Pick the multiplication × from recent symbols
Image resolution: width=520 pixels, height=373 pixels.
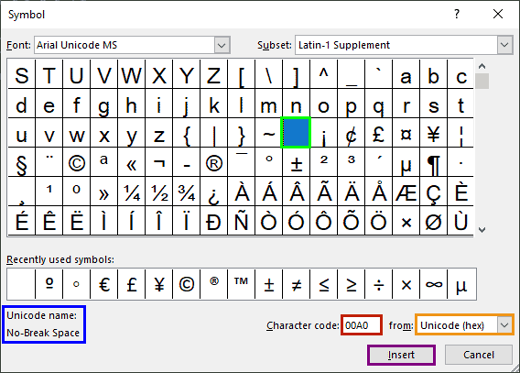coord(406,284)
